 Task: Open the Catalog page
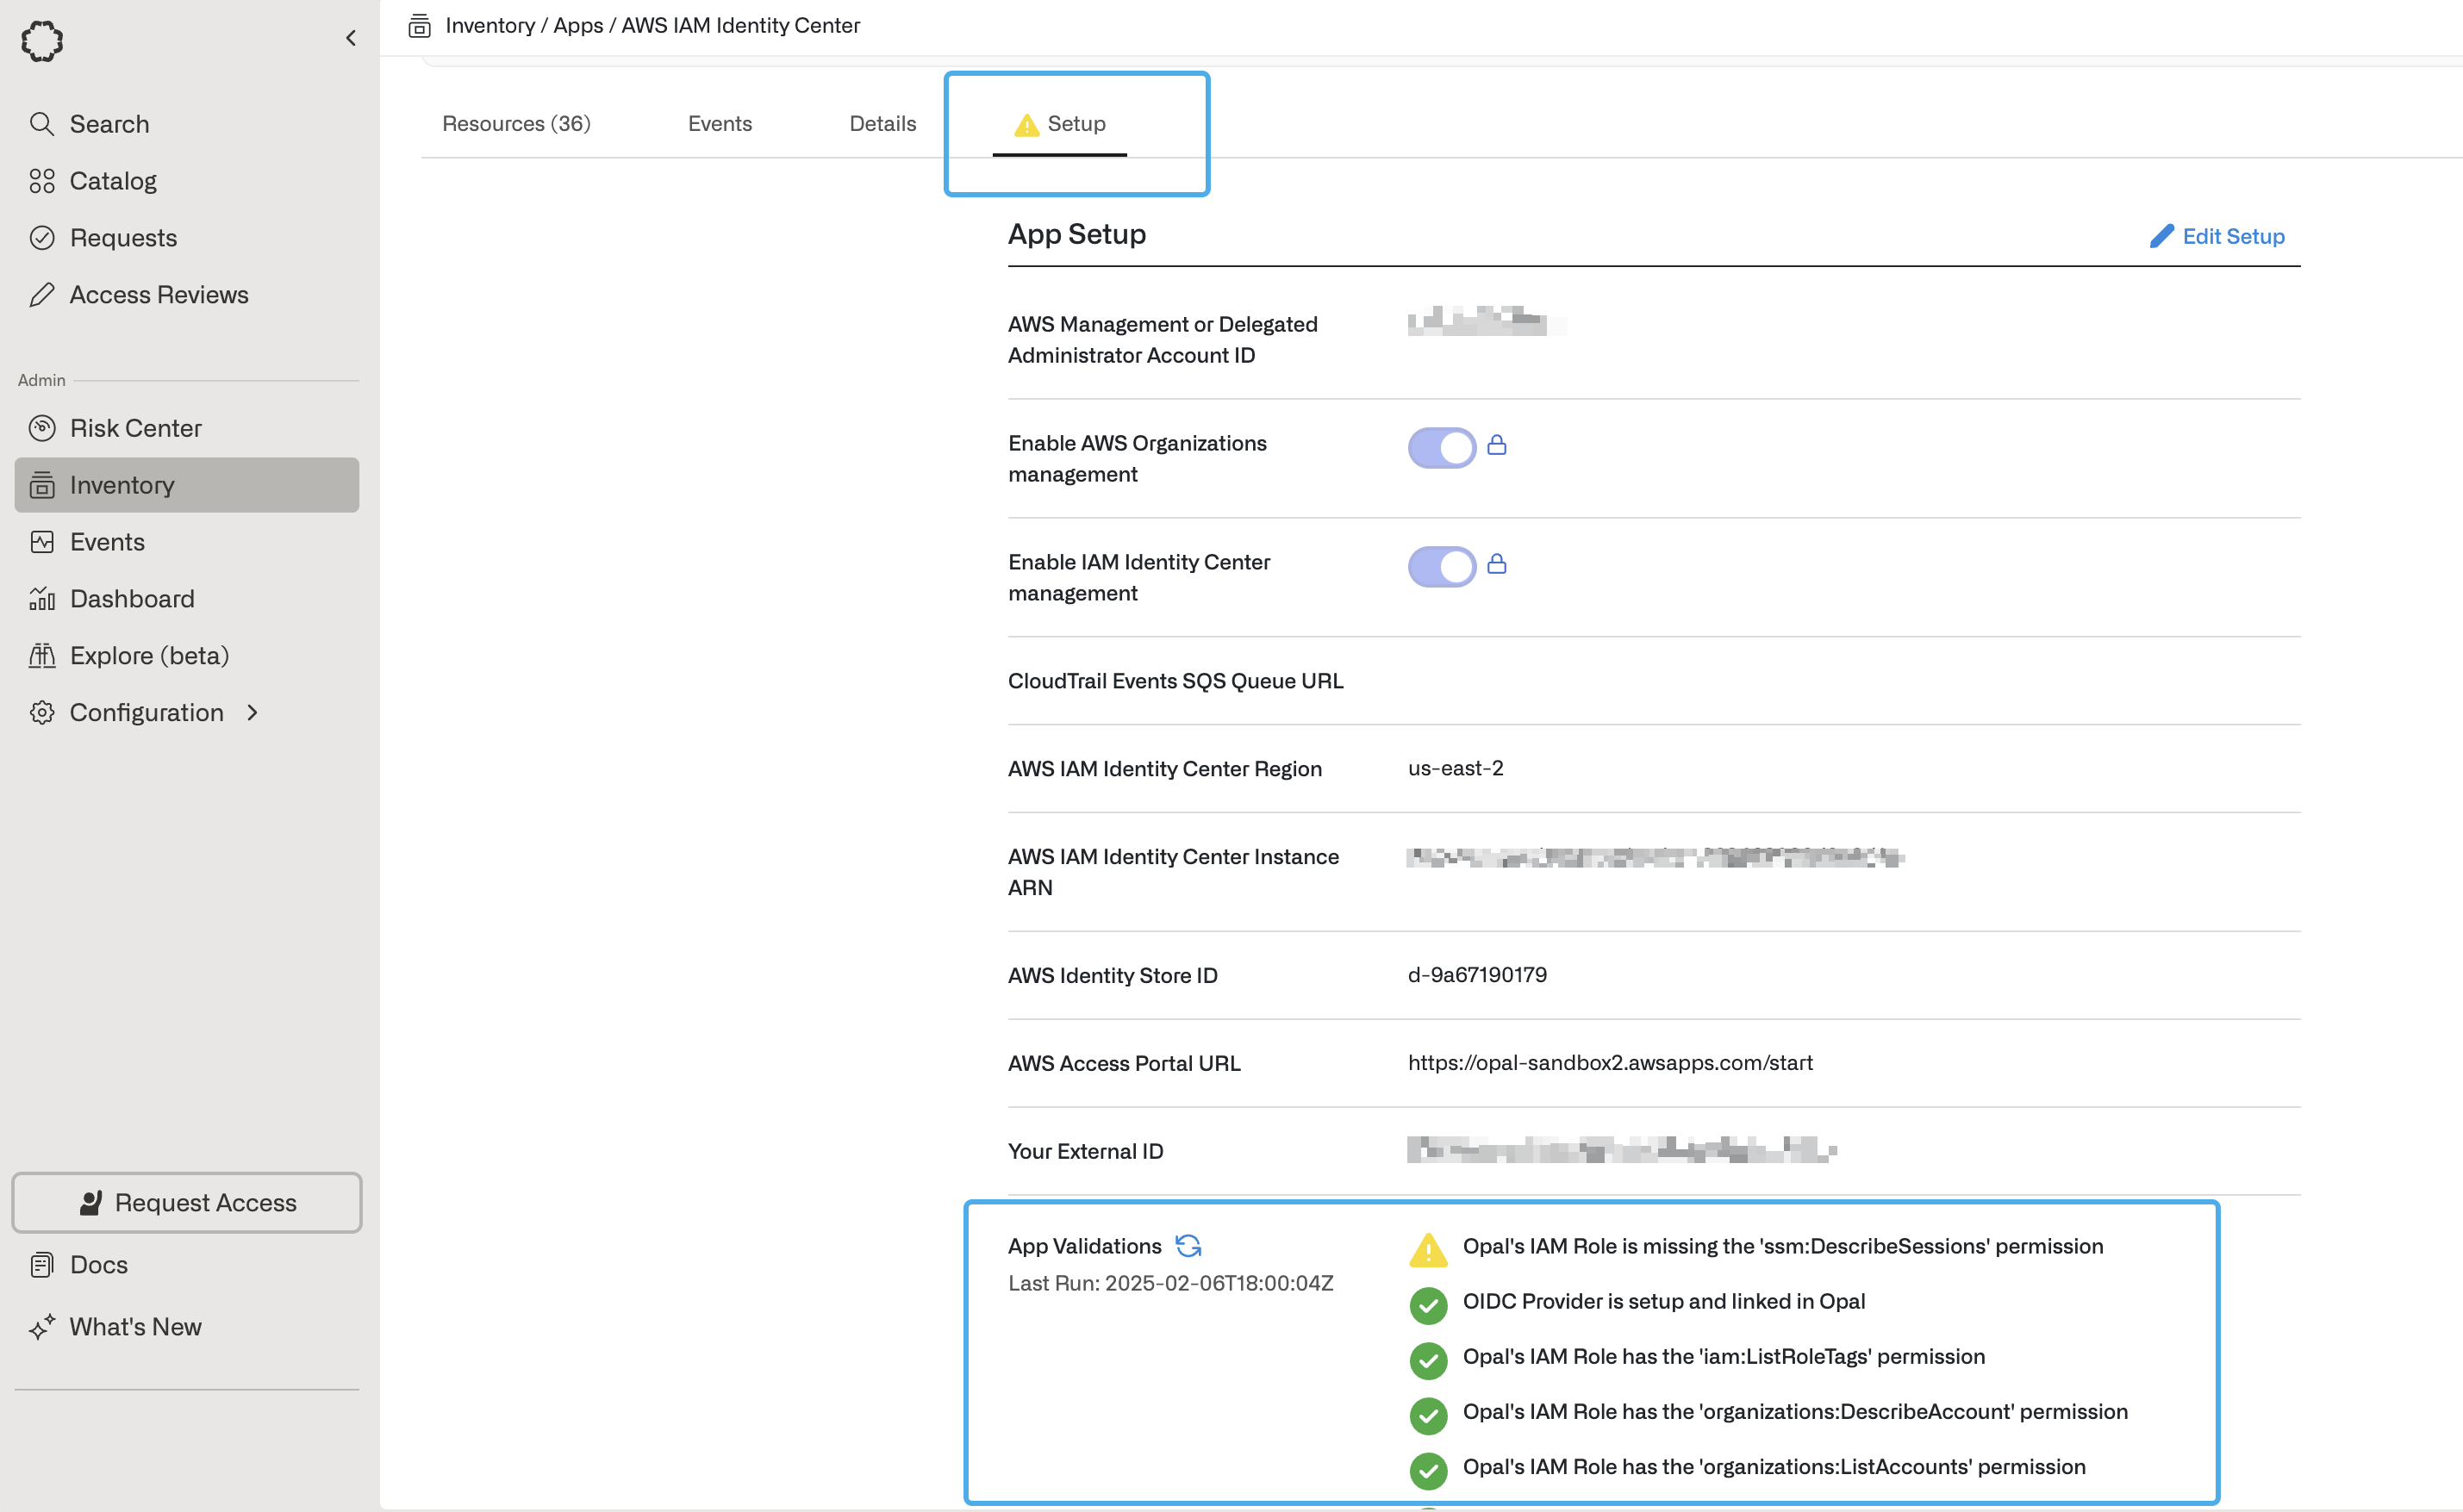(113, 181)
